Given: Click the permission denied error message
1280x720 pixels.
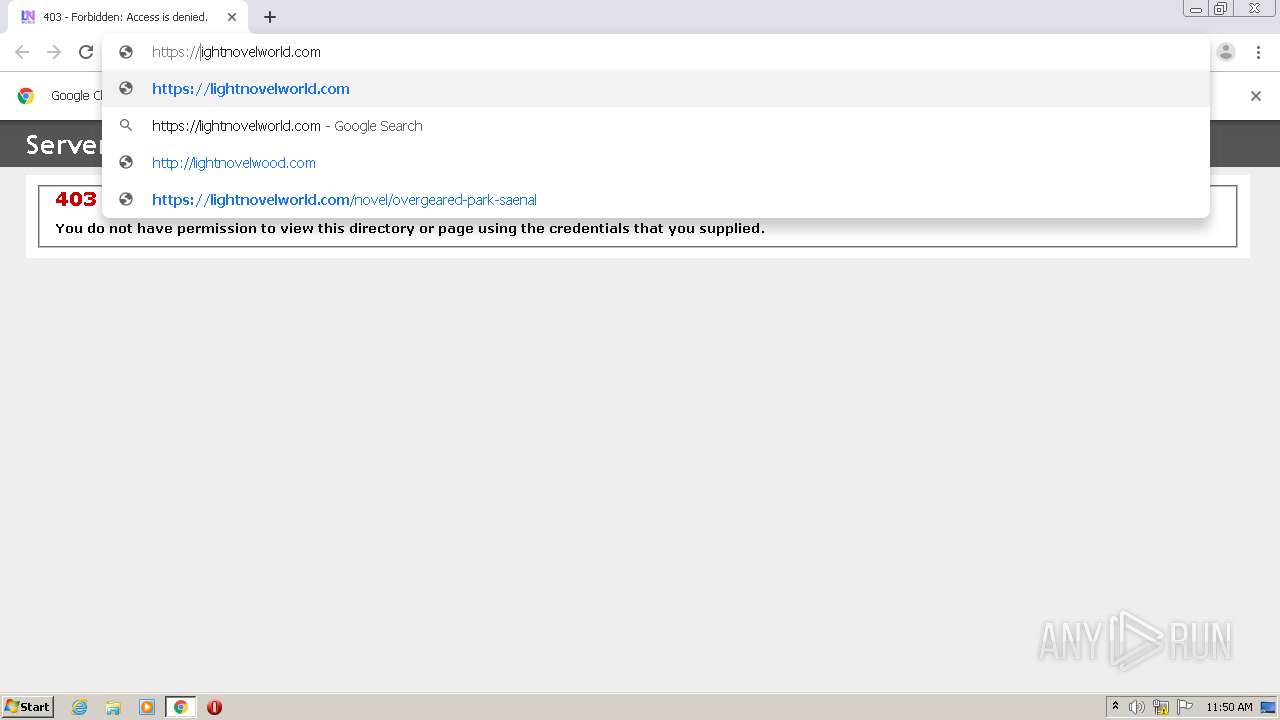Looking at the screenshot, I should [x=410, y=228].
